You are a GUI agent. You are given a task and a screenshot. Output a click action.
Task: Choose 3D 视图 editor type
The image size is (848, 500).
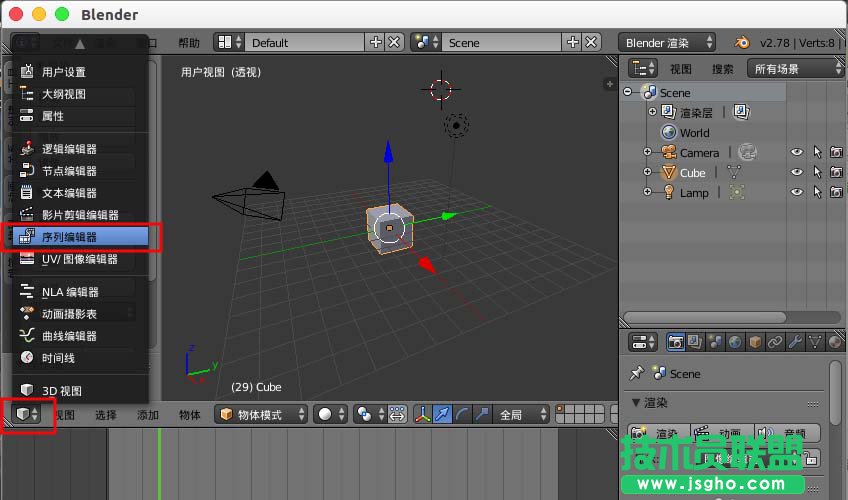(80, 390)
